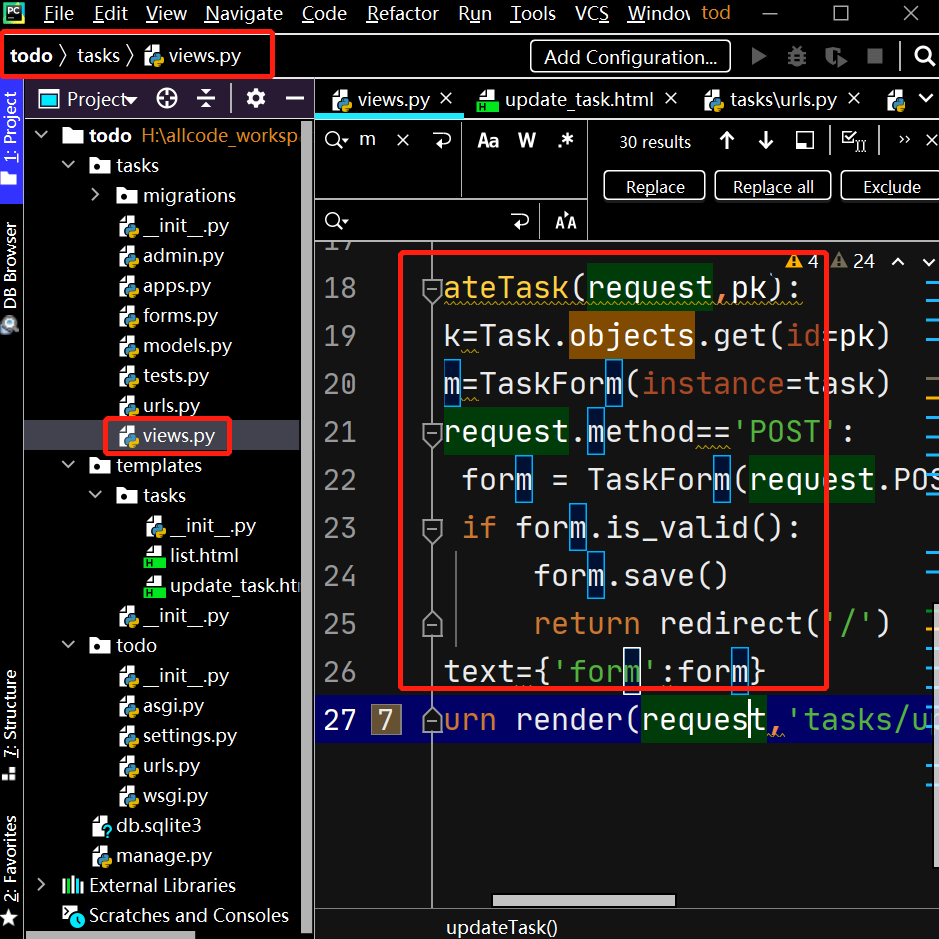The height and width of the screenshot is (939, 939).
Task: Click horizontal scrollbar of code editor
Action: click(x=583, y=900)
